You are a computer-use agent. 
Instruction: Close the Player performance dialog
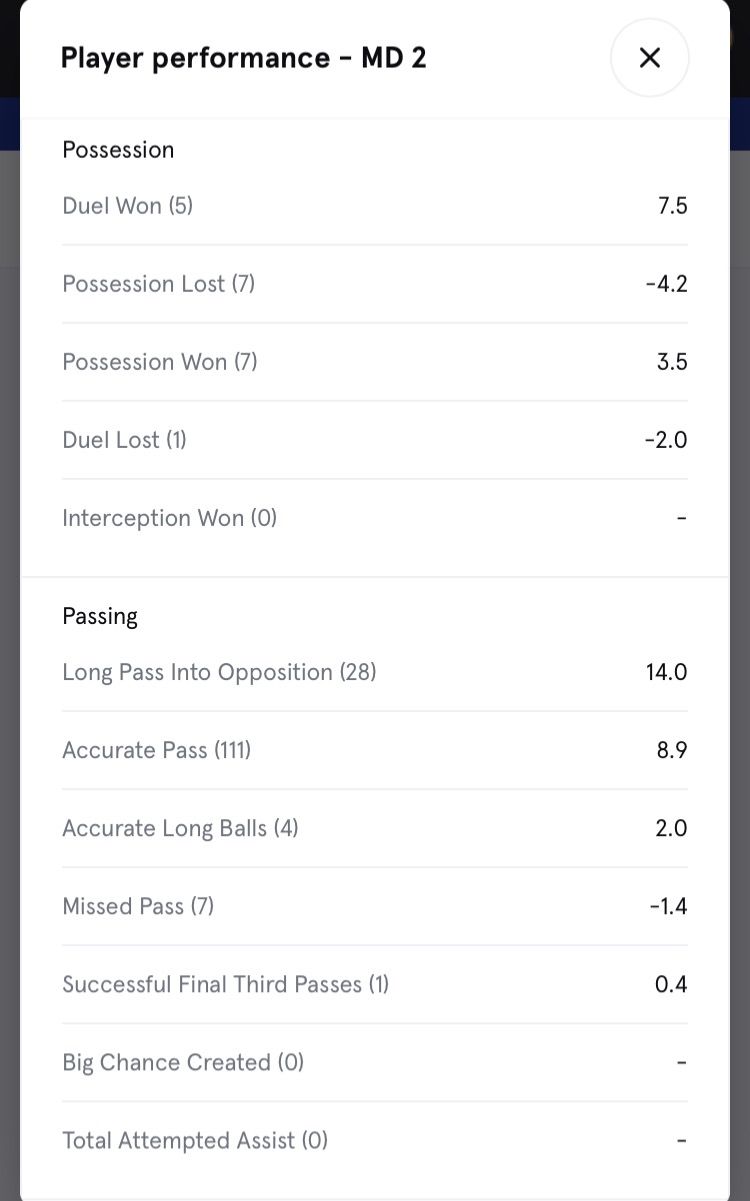pyautogui.click(x=649, y=58)
